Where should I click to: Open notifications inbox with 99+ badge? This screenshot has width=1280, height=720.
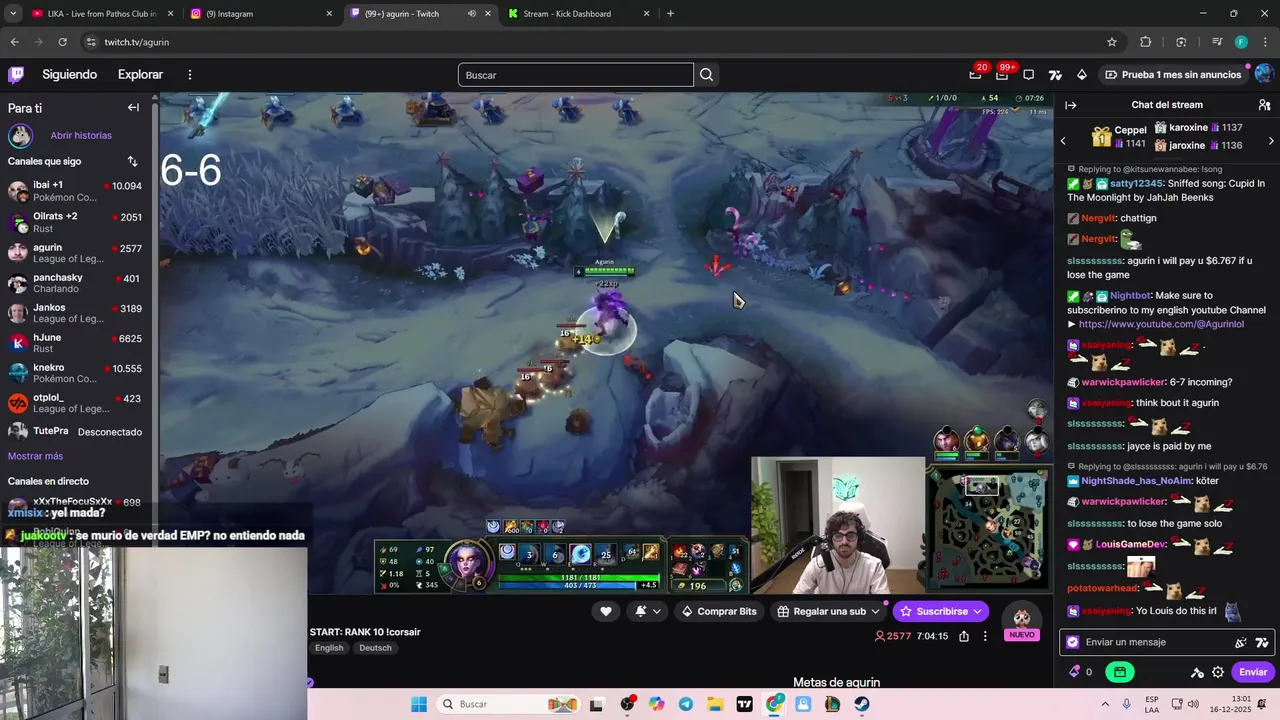[x=1002, y=75]
